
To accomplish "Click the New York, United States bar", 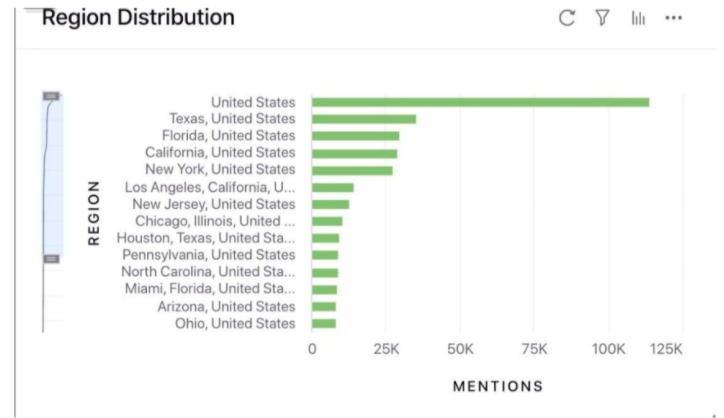I will 352,170.
